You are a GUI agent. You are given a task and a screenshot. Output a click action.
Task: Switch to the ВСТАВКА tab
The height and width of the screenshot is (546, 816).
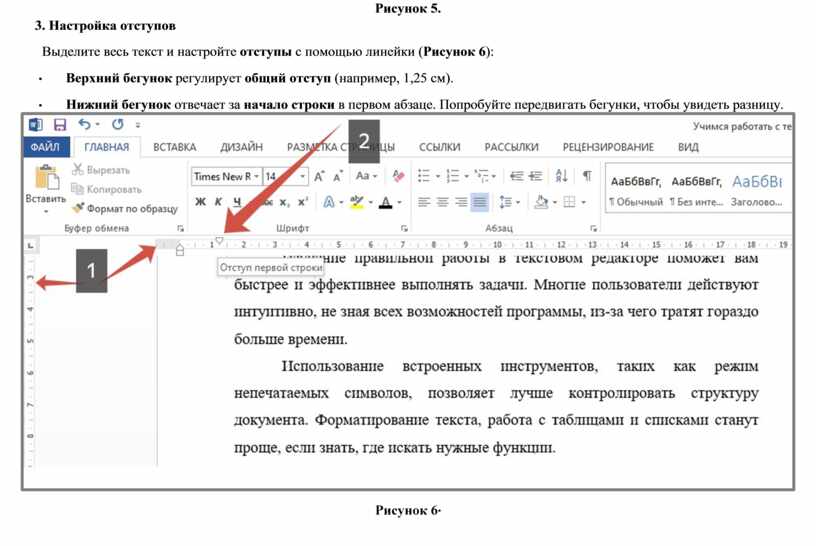[x=175, y=147]
